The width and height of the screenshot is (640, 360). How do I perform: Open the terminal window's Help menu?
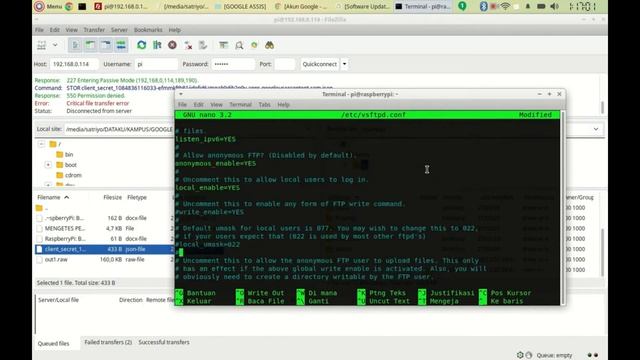(x=283, y=104)
